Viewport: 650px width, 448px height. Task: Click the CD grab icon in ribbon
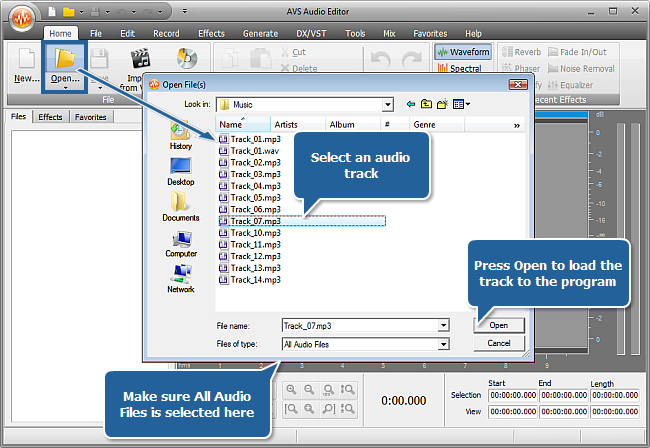click(x=187, y=58)
